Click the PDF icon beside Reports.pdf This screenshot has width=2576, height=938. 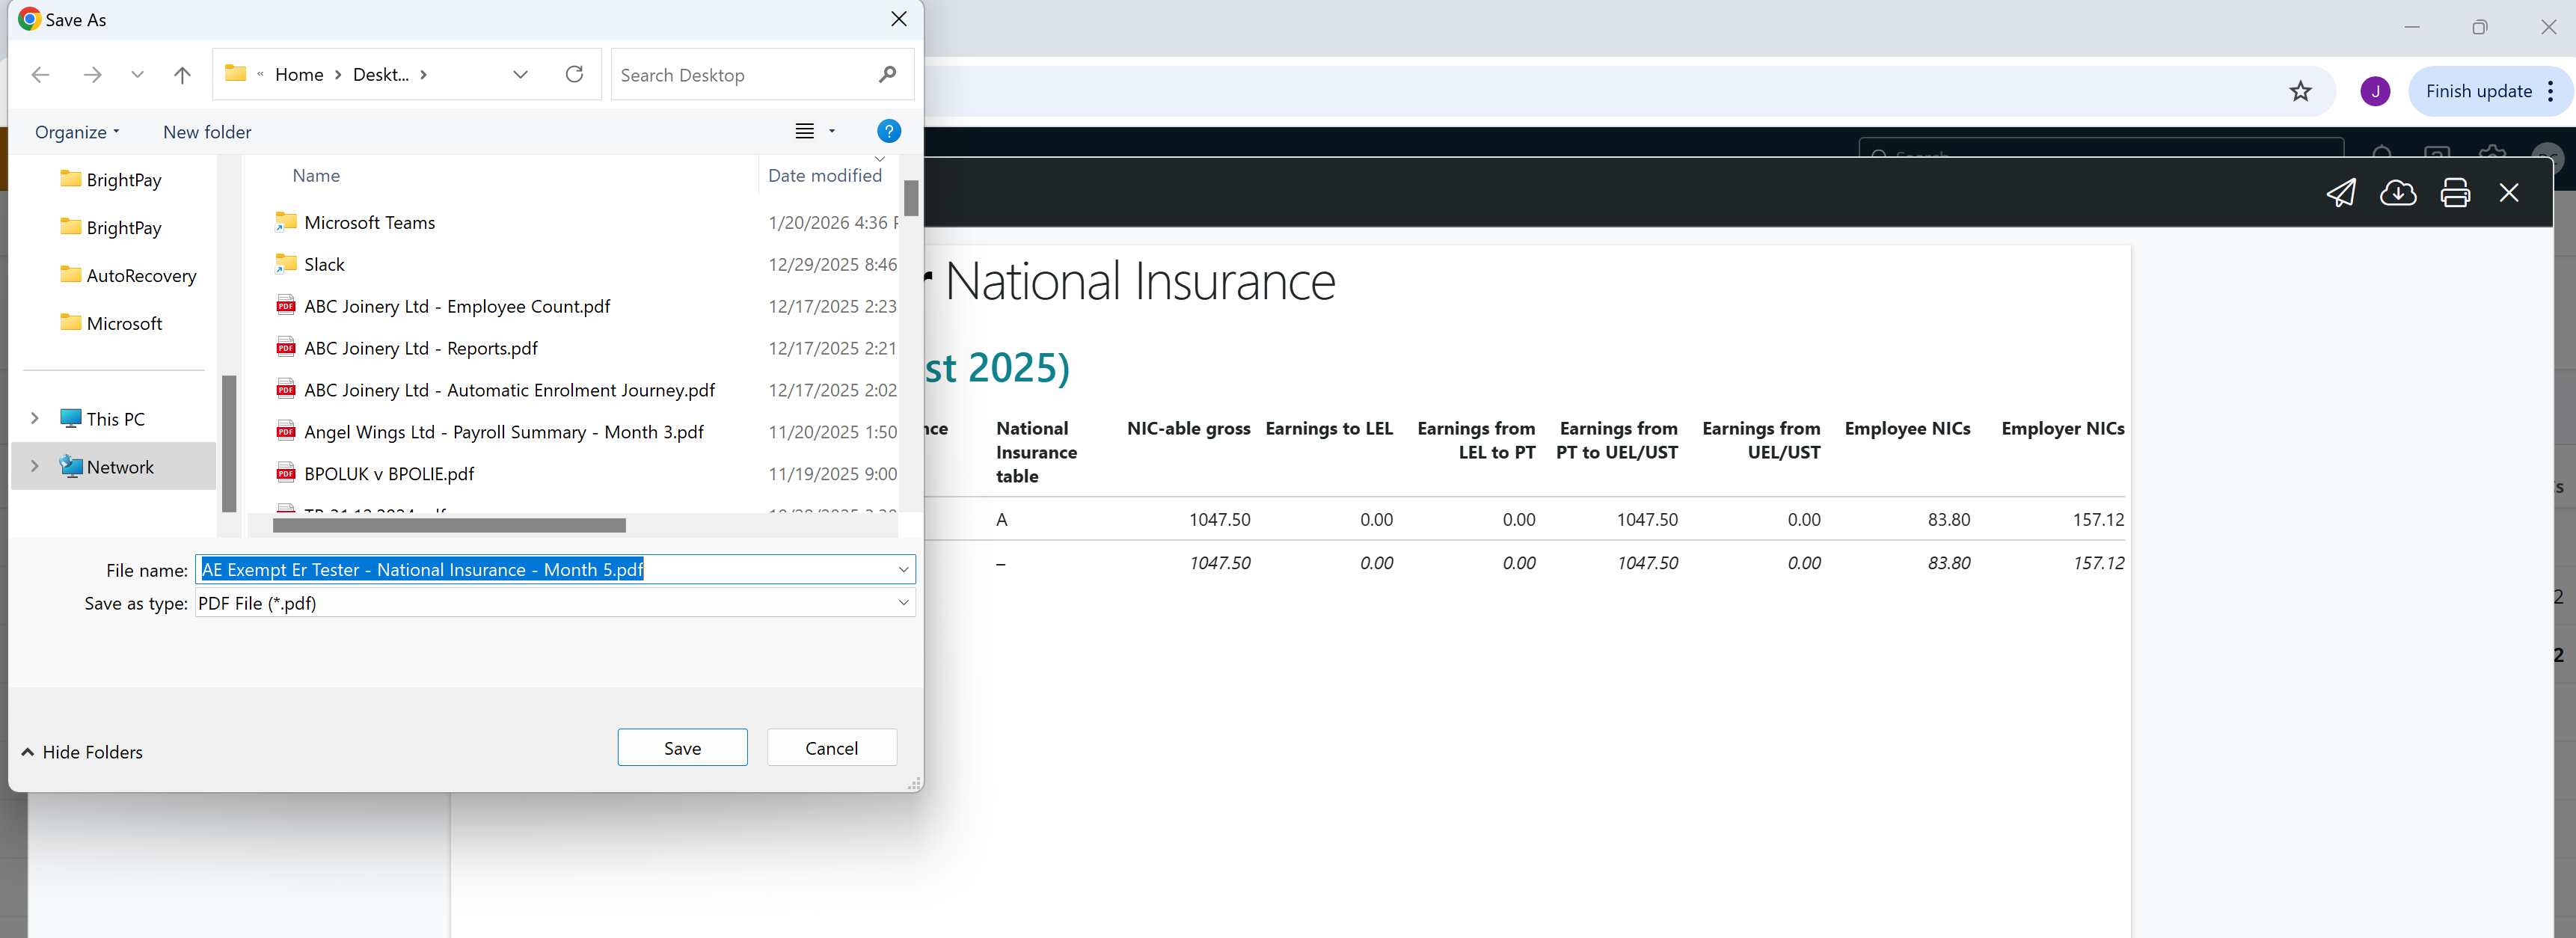tap(286, 348)
